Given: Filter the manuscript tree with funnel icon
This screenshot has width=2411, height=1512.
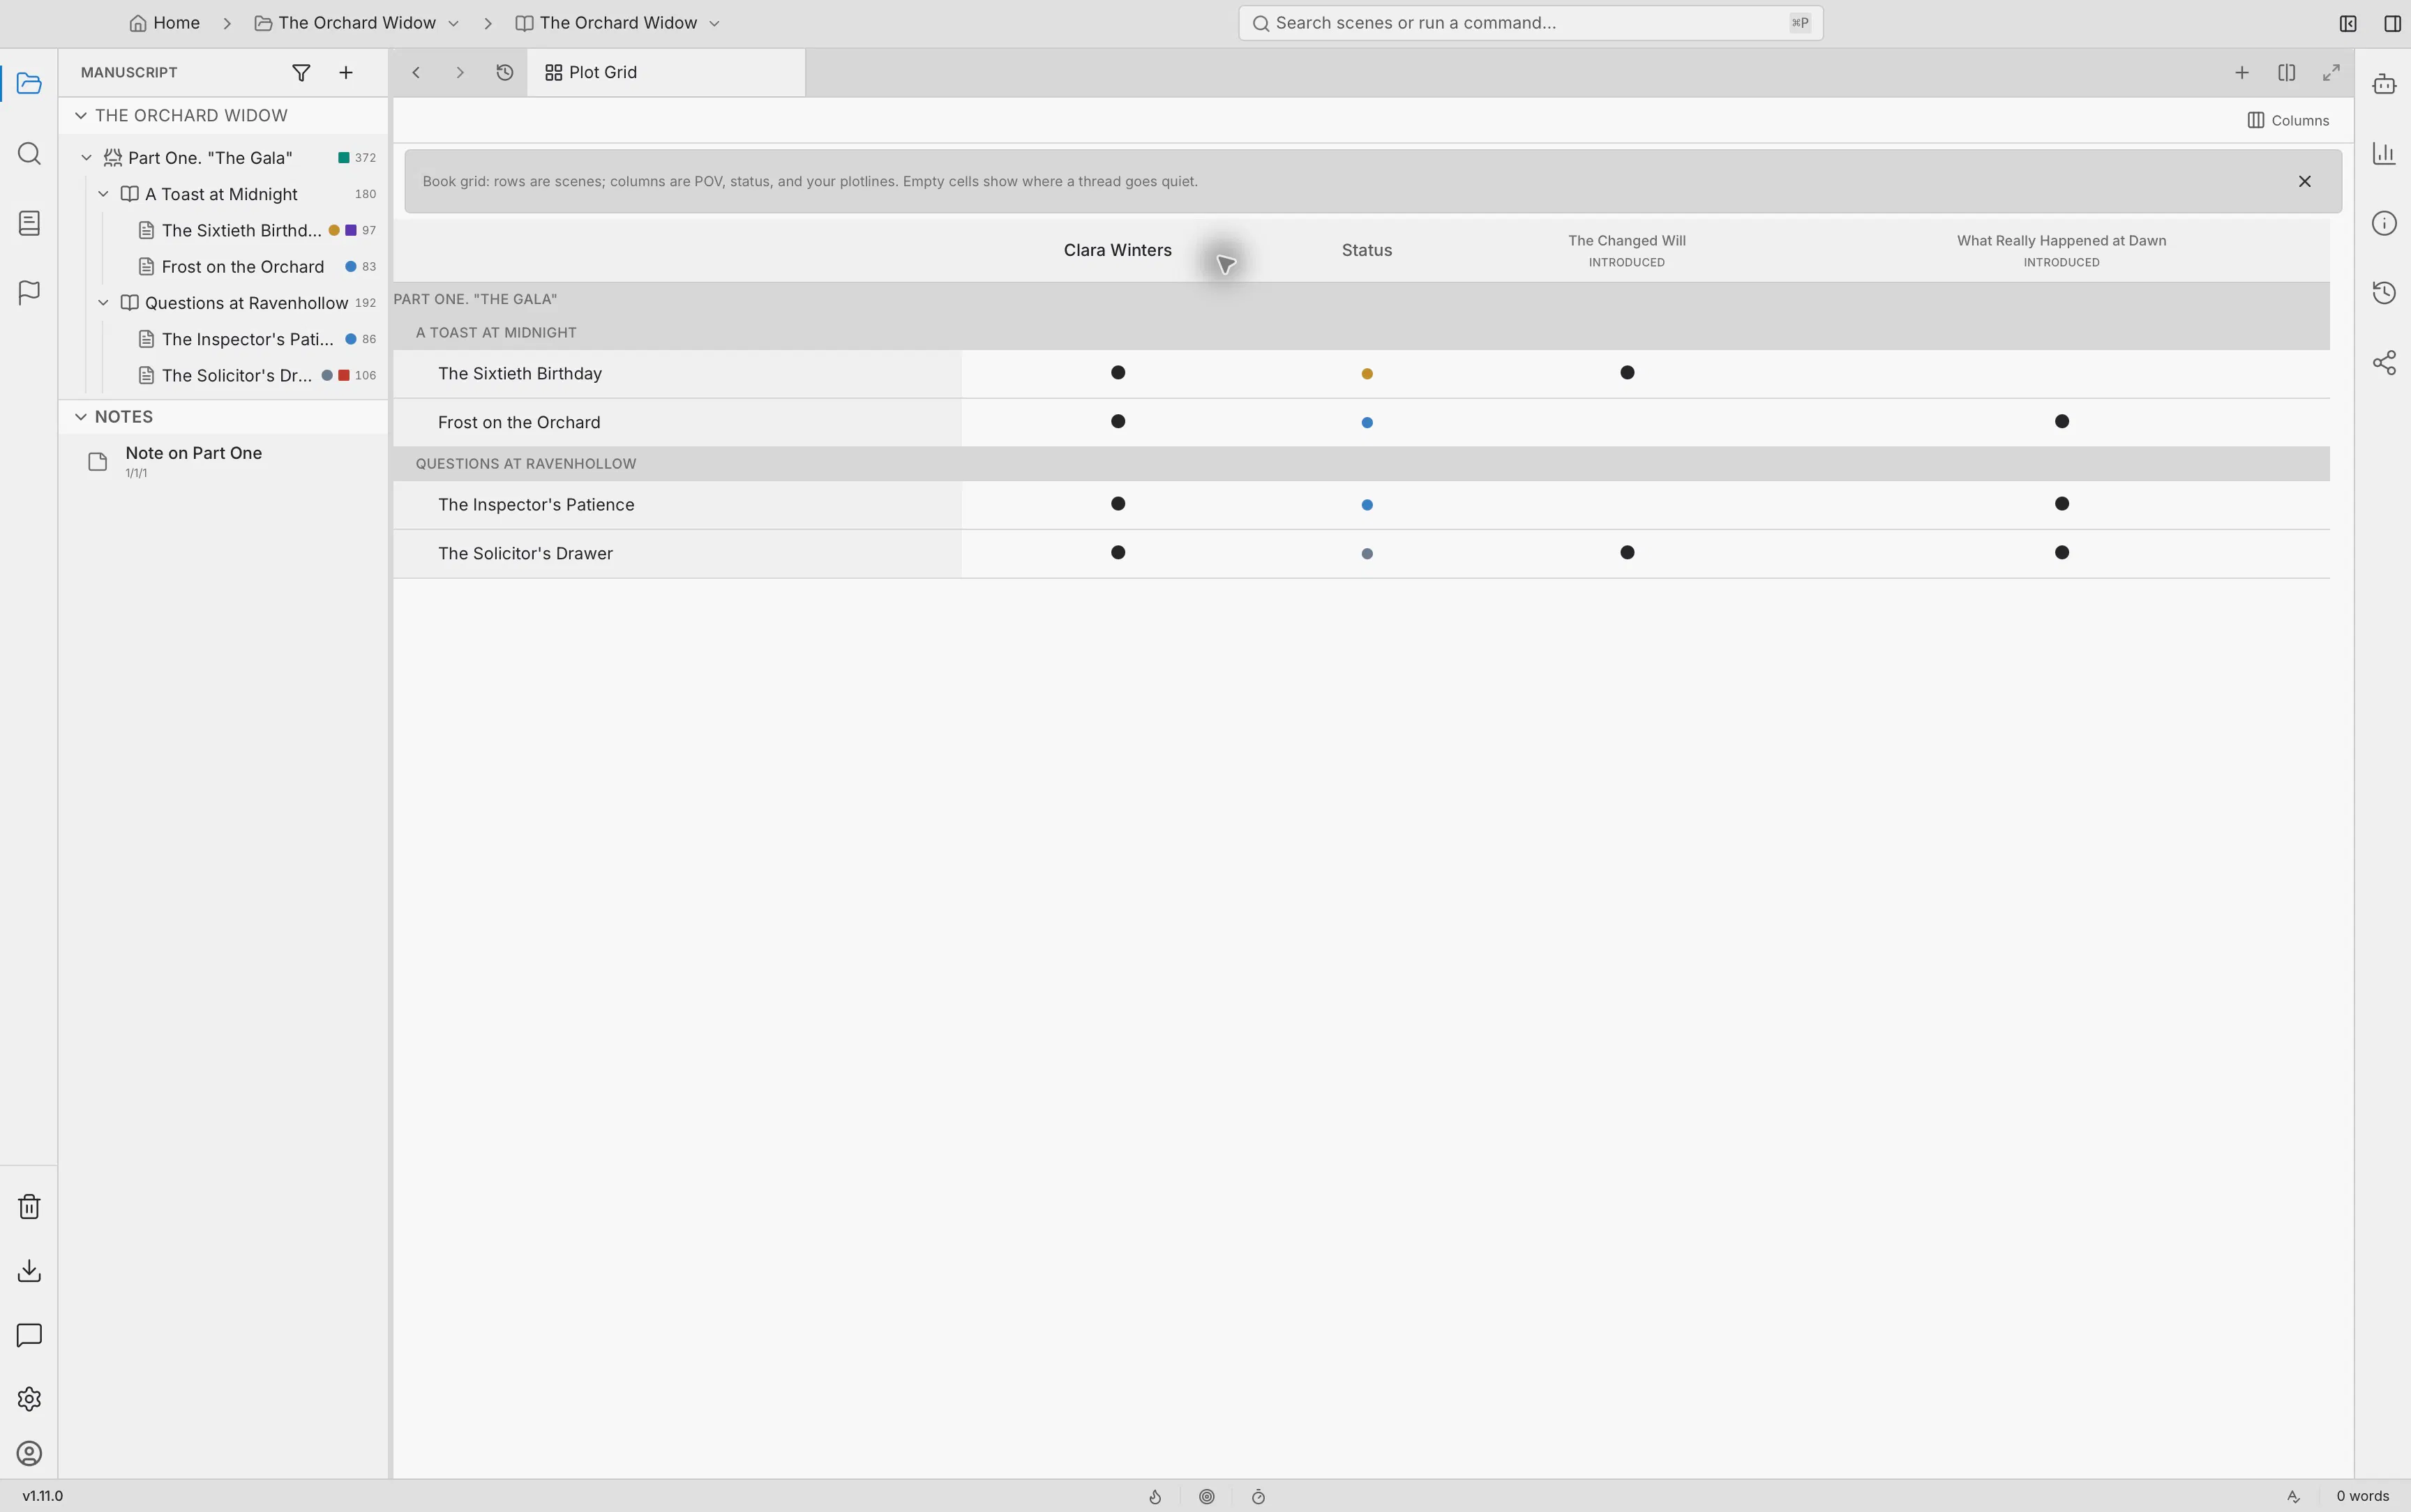Looking at the screenshot, I should (x=301, y=72).
